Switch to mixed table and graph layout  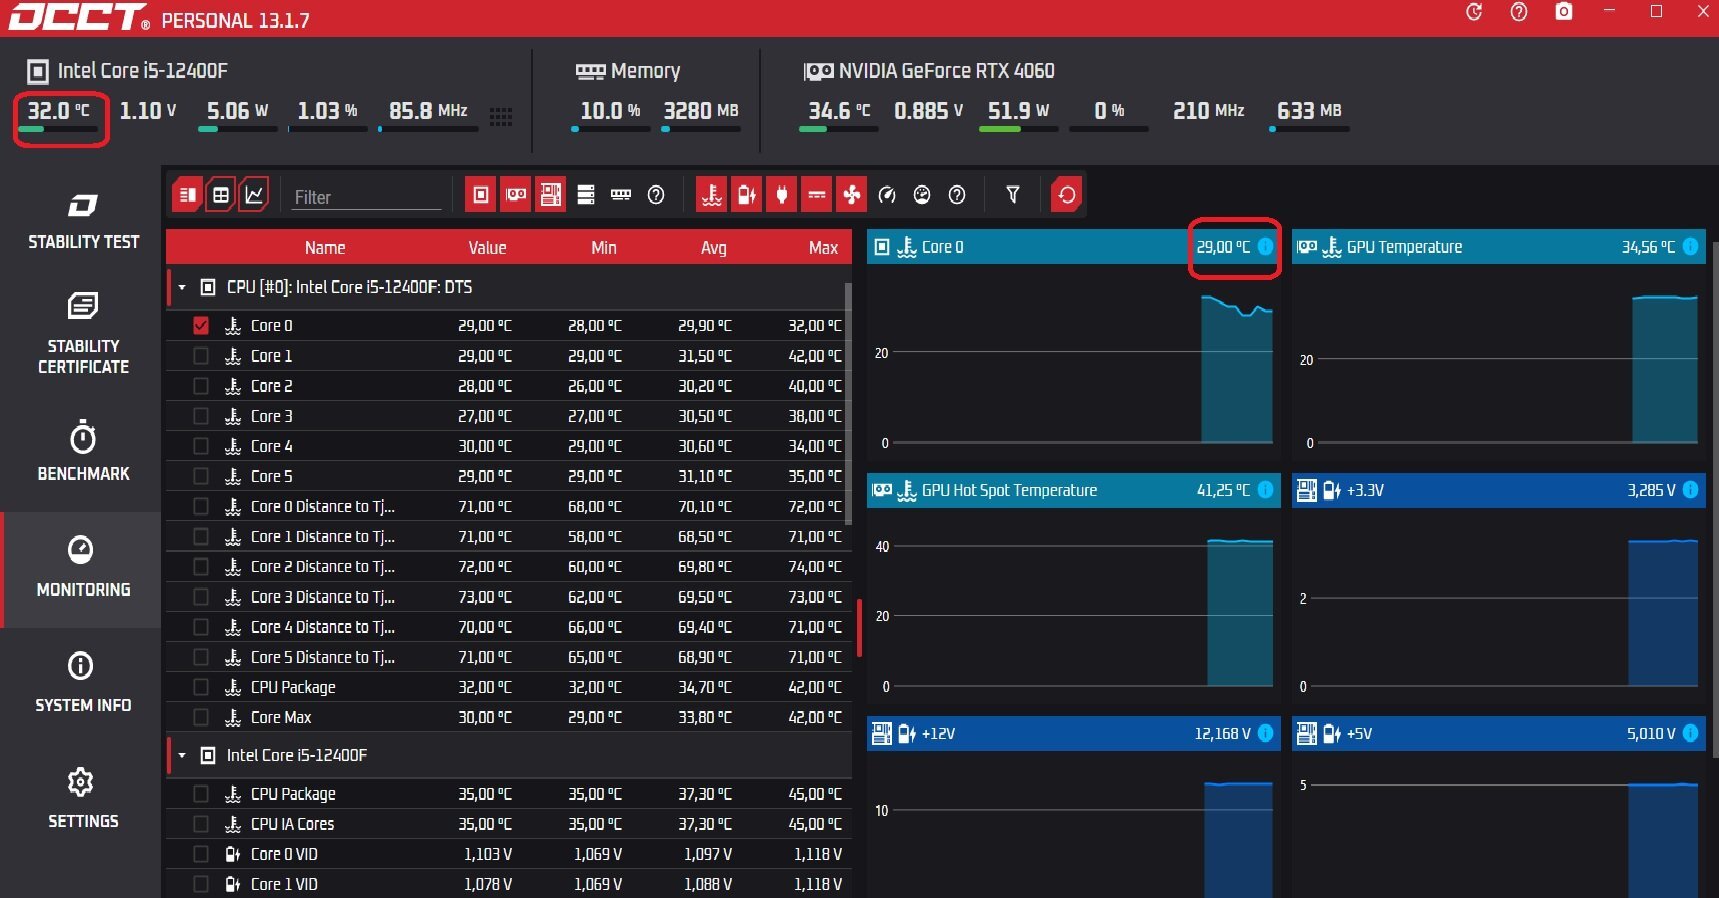point(187,195)
